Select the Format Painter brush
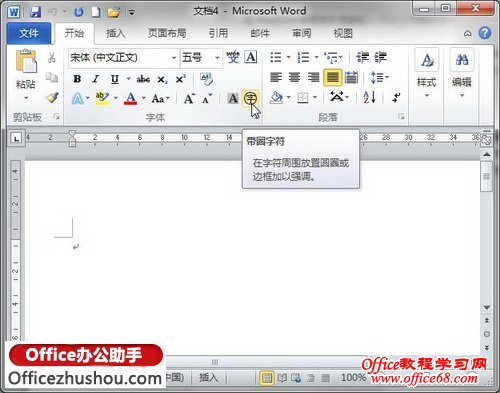 52,97
